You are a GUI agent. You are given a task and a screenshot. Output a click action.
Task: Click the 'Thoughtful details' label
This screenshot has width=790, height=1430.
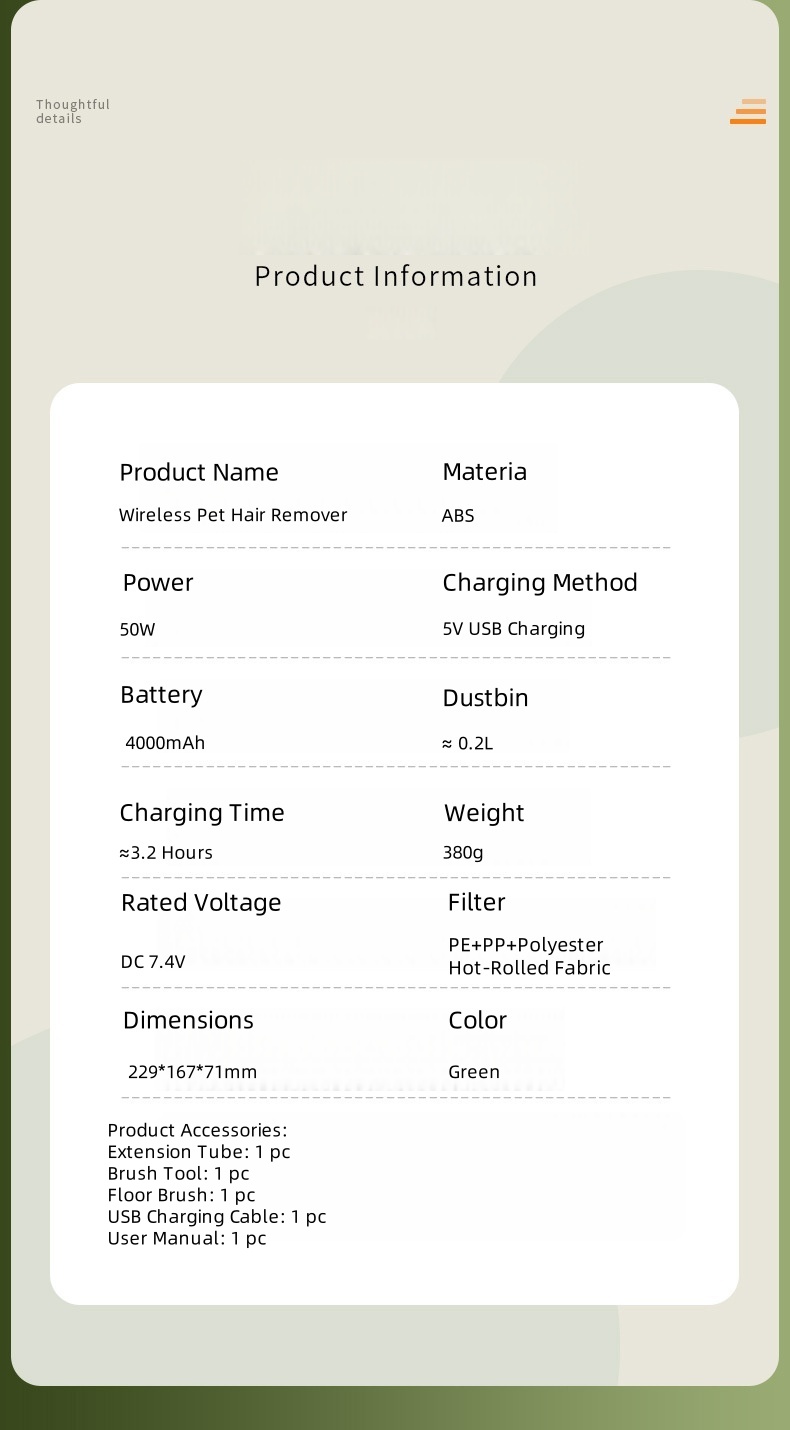point(73,111)
